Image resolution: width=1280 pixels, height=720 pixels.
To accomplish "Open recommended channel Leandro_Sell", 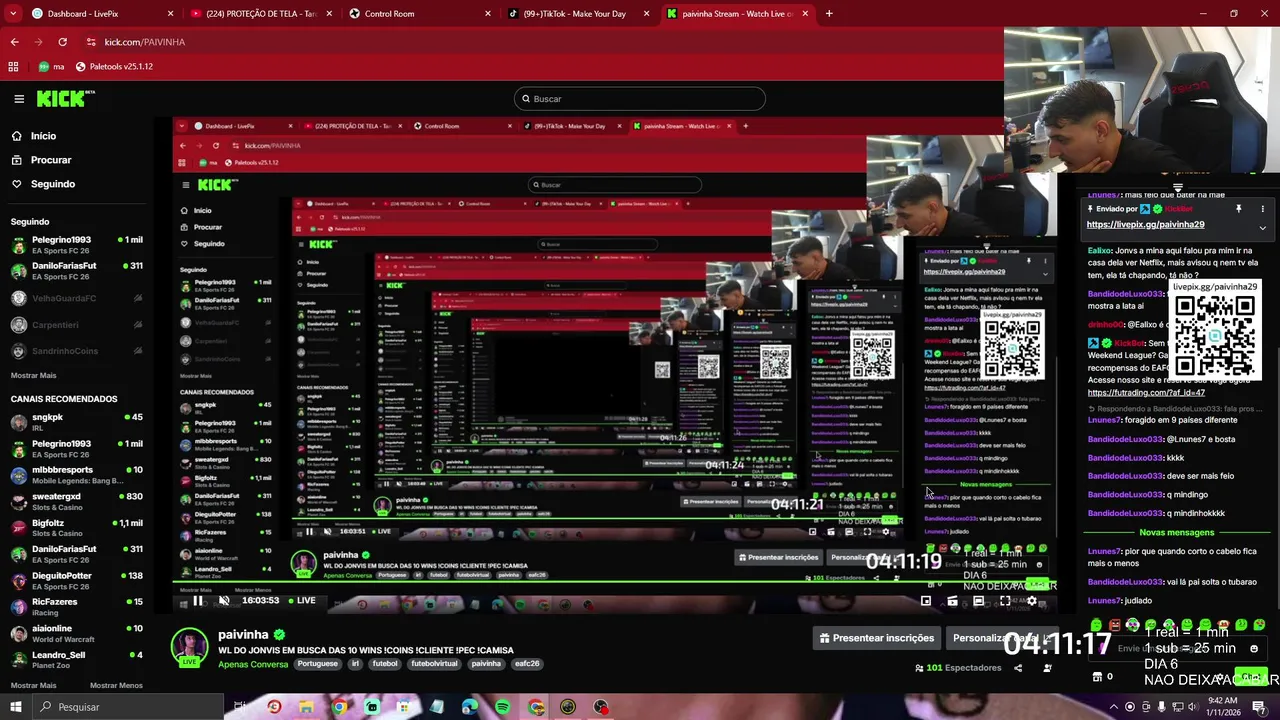I will point(77,659).
